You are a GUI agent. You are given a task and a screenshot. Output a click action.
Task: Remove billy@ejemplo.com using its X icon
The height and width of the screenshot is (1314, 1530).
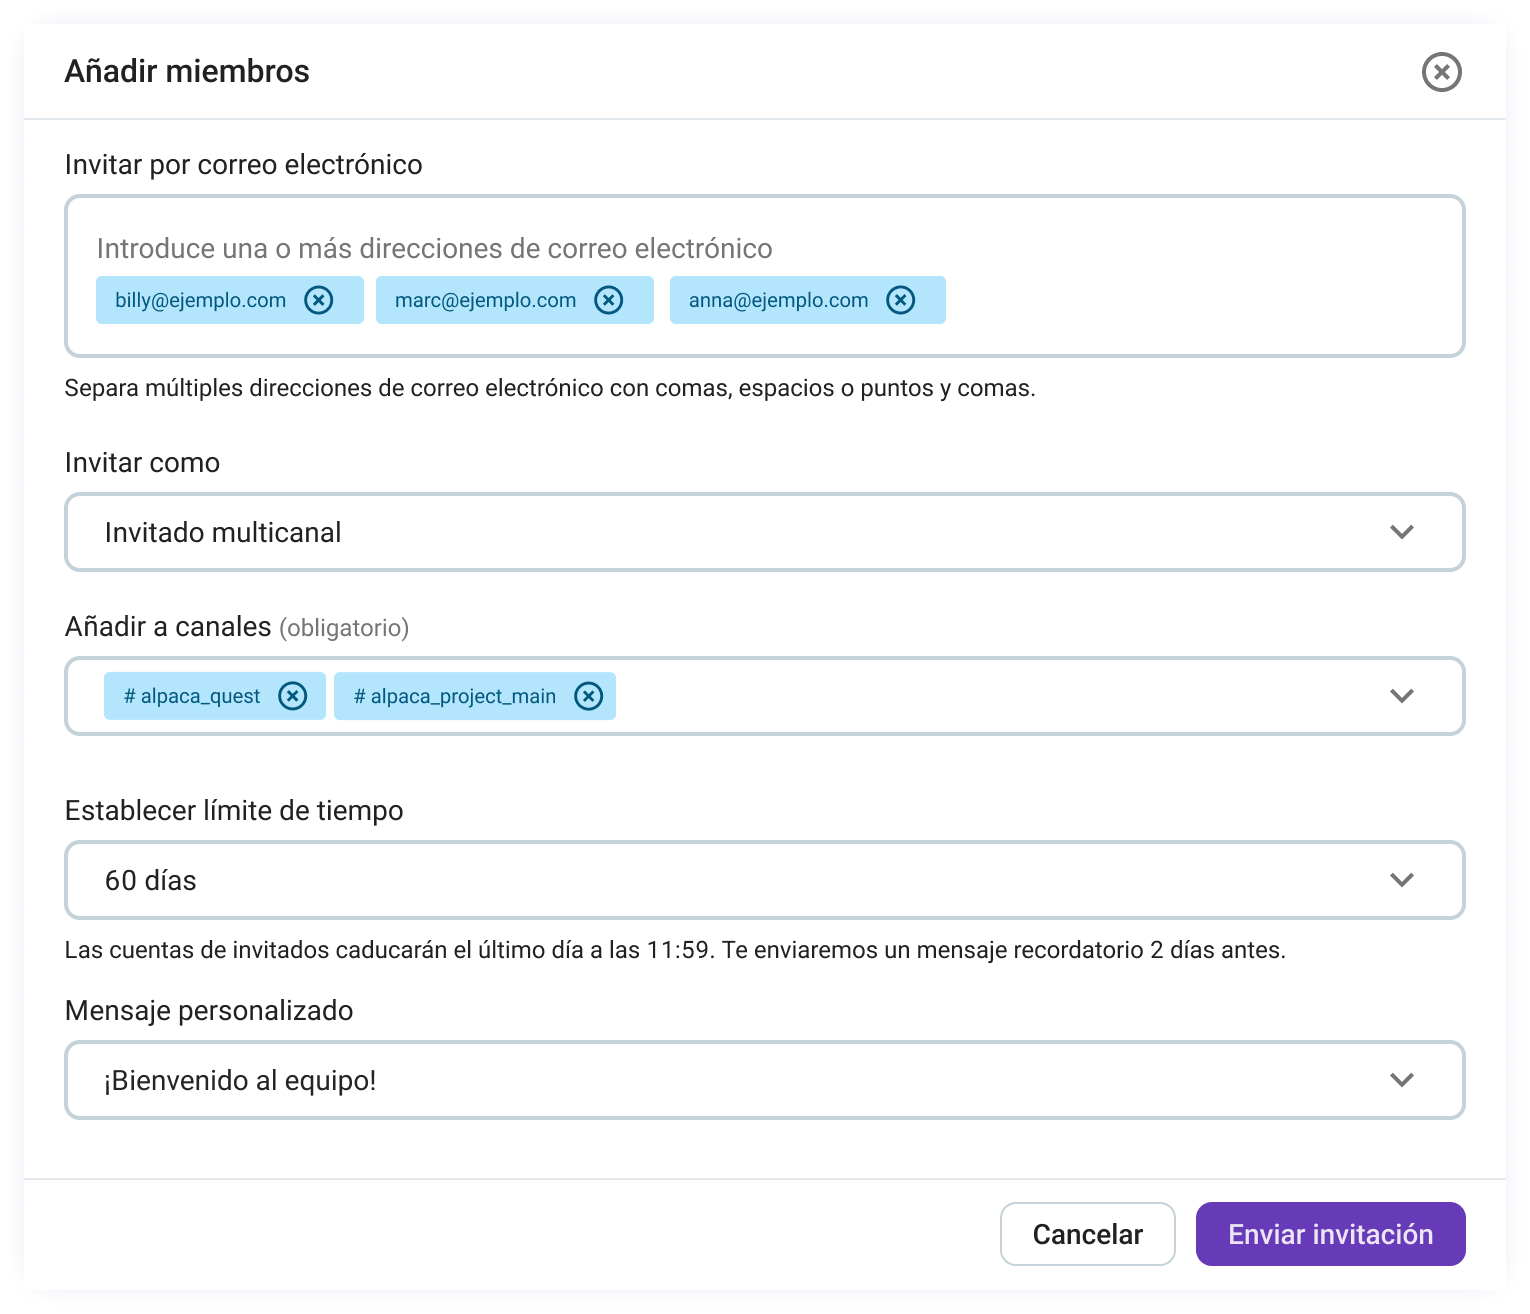pyautogui.click(x=319, y=300)
